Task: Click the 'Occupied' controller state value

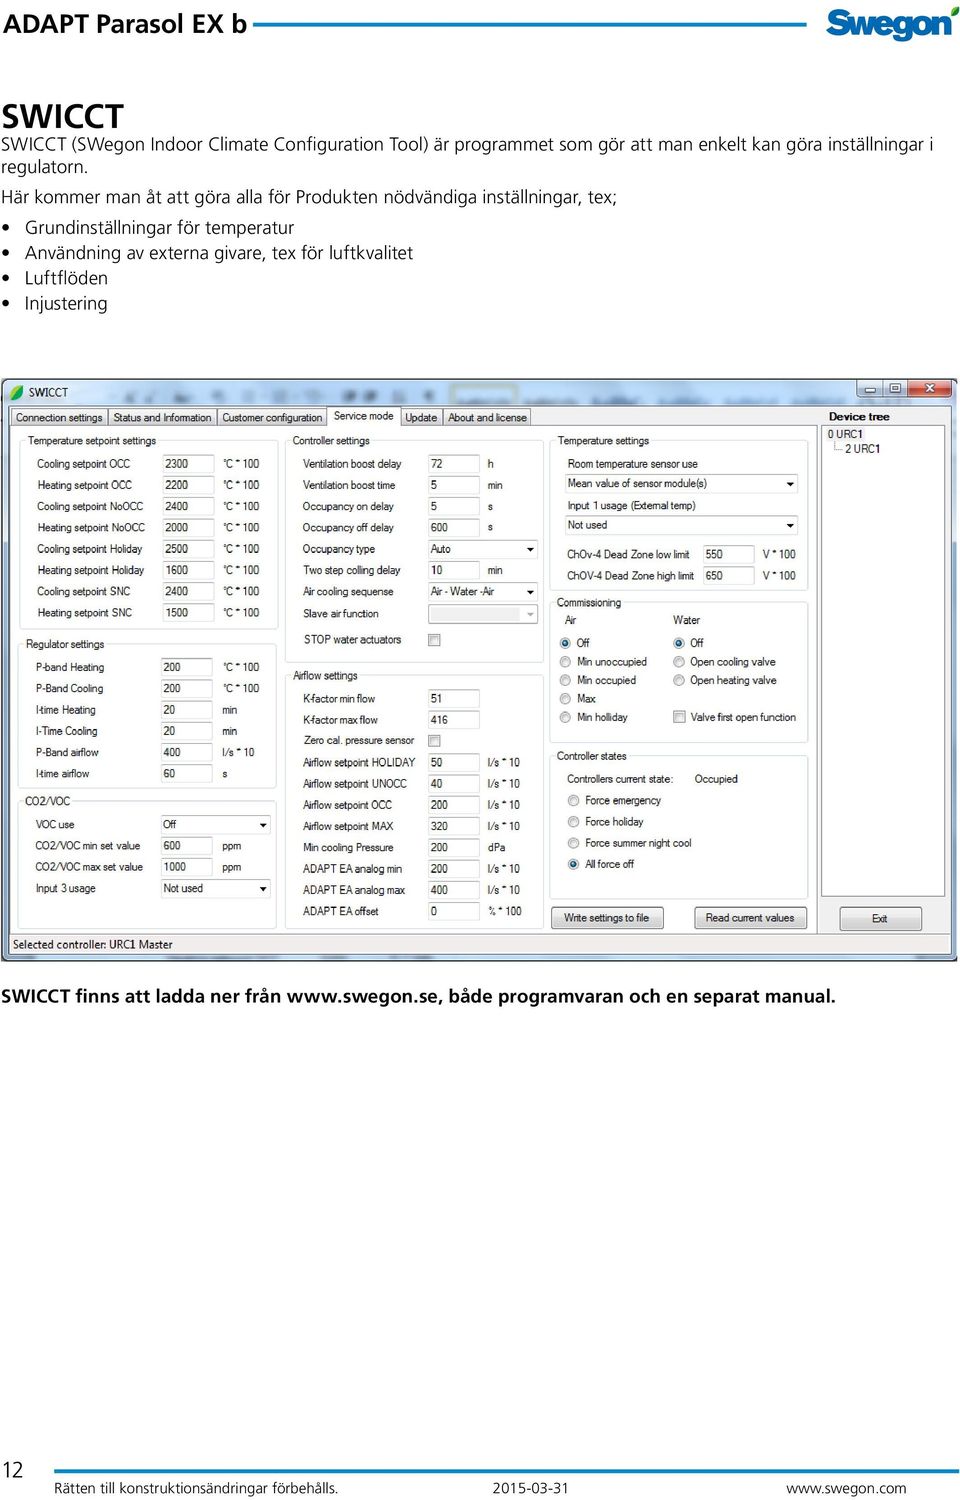Action: click(x=716, y=780)
